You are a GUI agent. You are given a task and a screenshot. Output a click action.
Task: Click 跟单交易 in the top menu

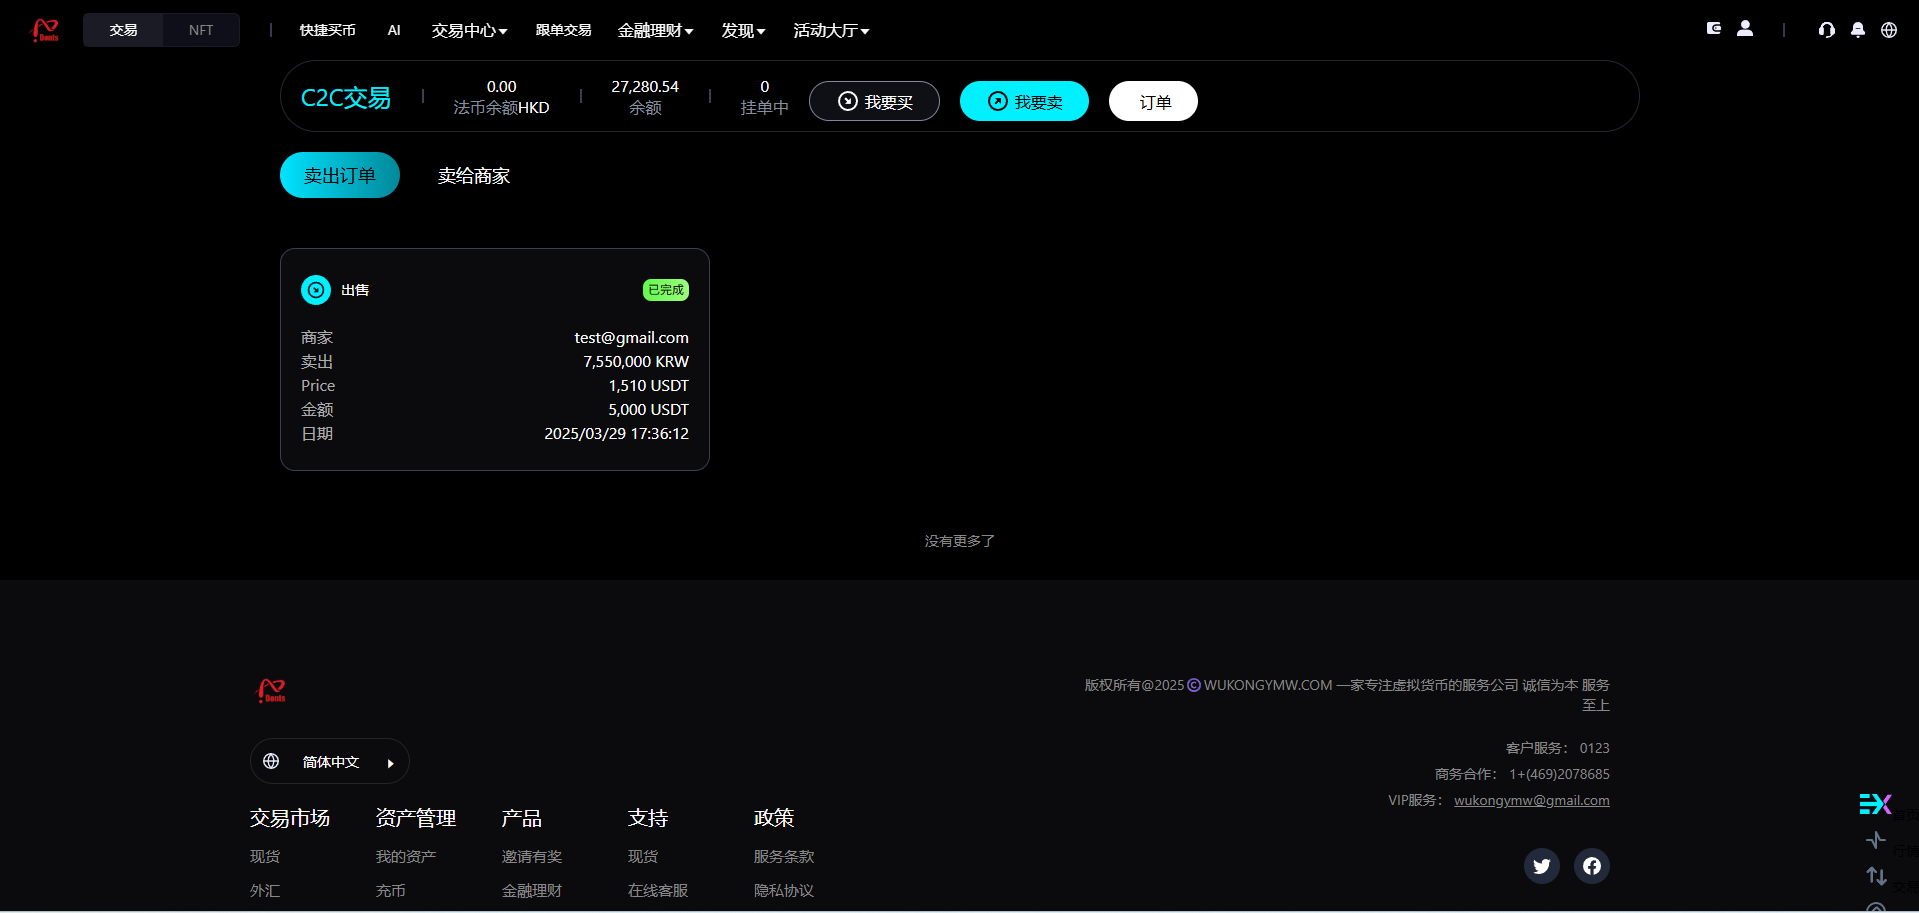562,30
